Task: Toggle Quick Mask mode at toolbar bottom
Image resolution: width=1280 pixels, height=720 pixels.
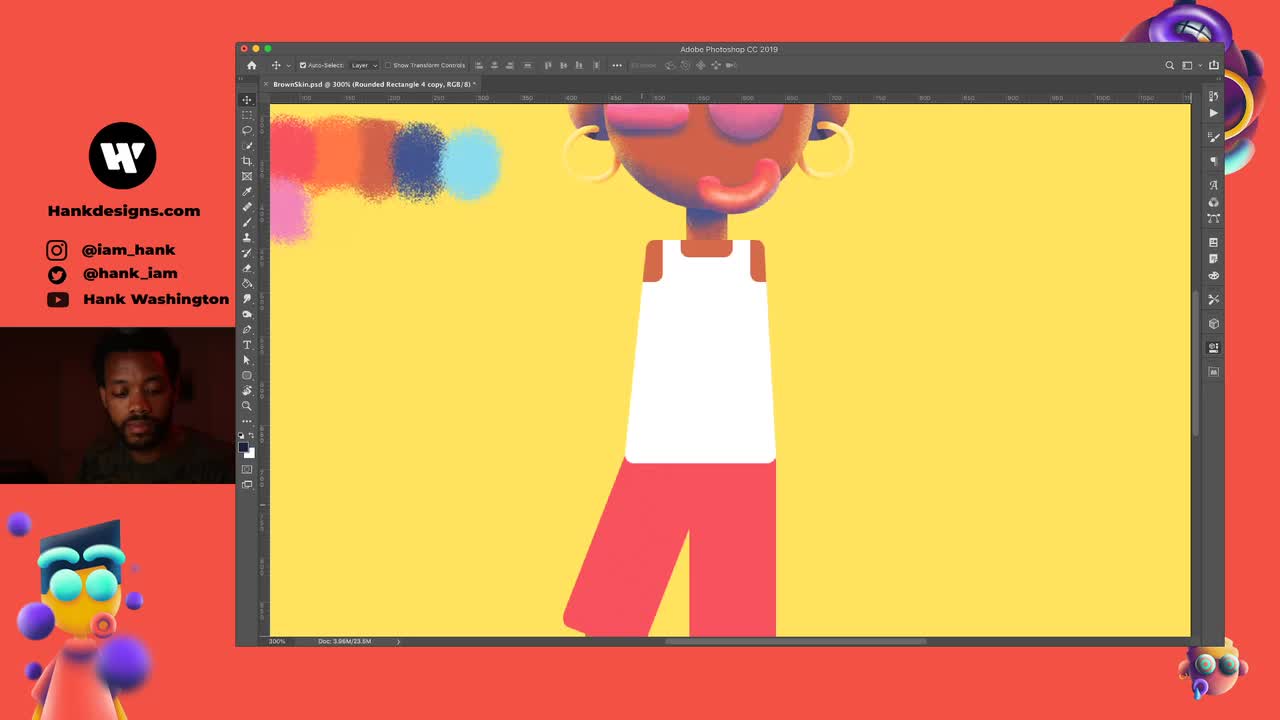Action: (x=247, y=468)
